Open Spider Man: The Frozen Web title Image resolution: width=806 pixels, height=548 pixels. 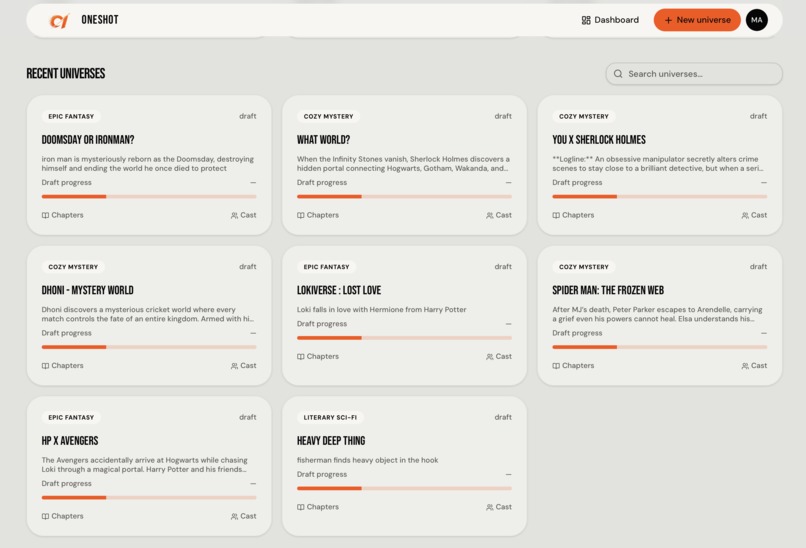[608, 290]
